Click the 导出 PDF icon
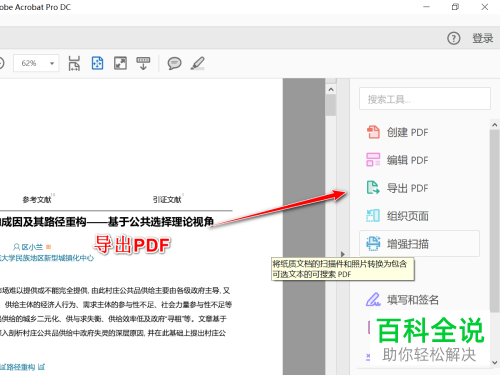Screen dimensions: 500x375 click(373, 187)
